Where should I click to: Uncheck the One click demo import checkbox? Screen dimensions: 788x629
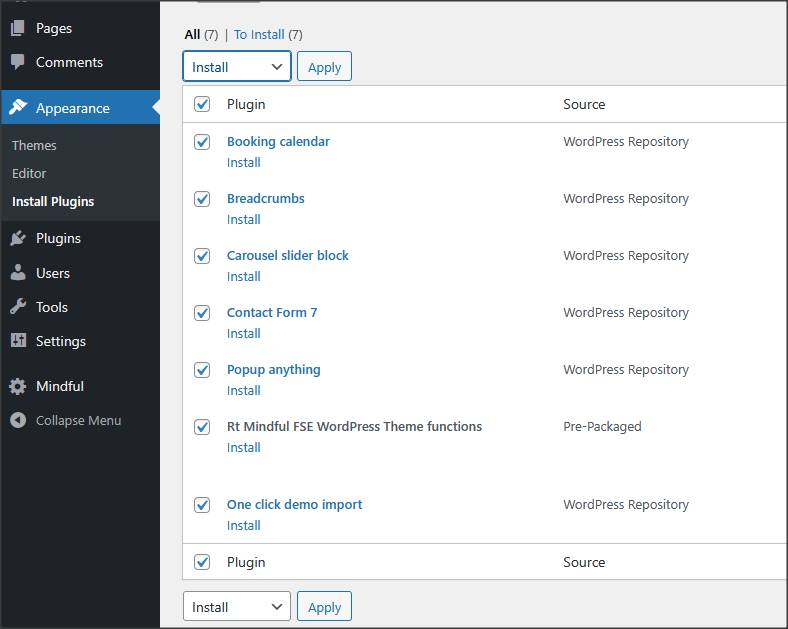point(202,505)
